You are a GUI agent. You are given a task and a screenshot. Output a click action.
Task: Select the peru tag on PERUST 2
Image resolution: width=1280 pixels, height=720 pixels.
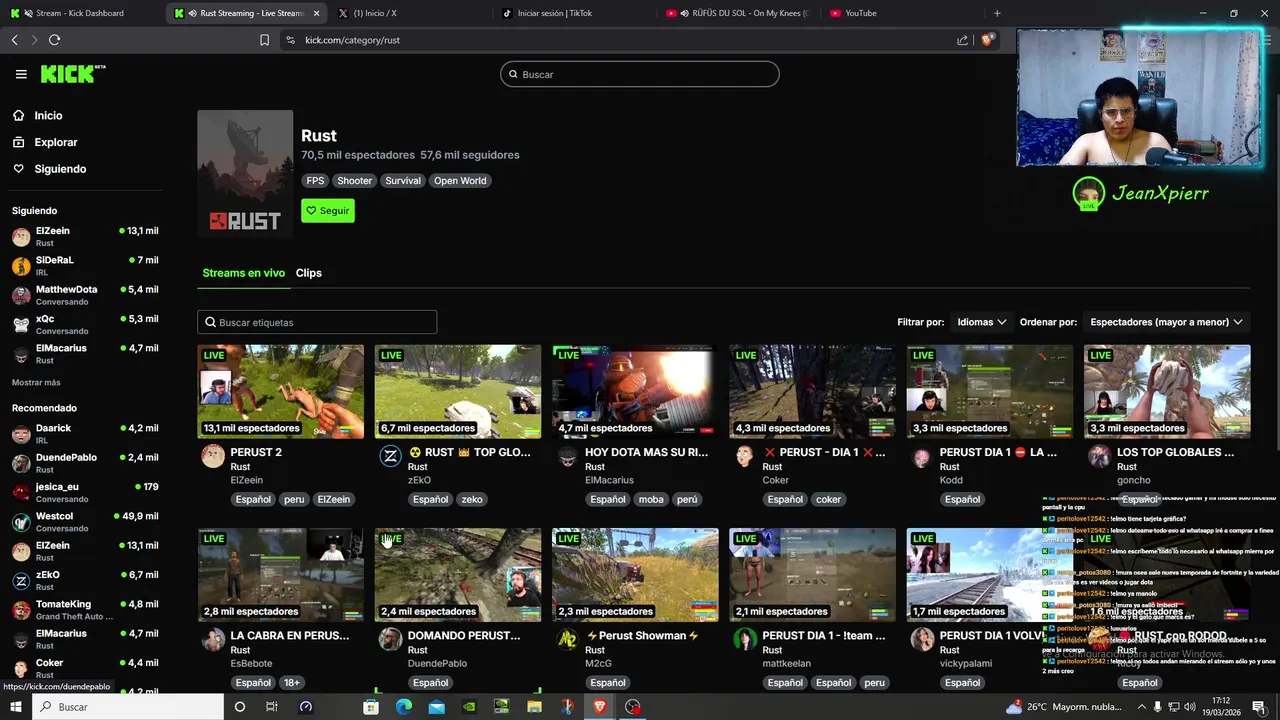point(294,499)
